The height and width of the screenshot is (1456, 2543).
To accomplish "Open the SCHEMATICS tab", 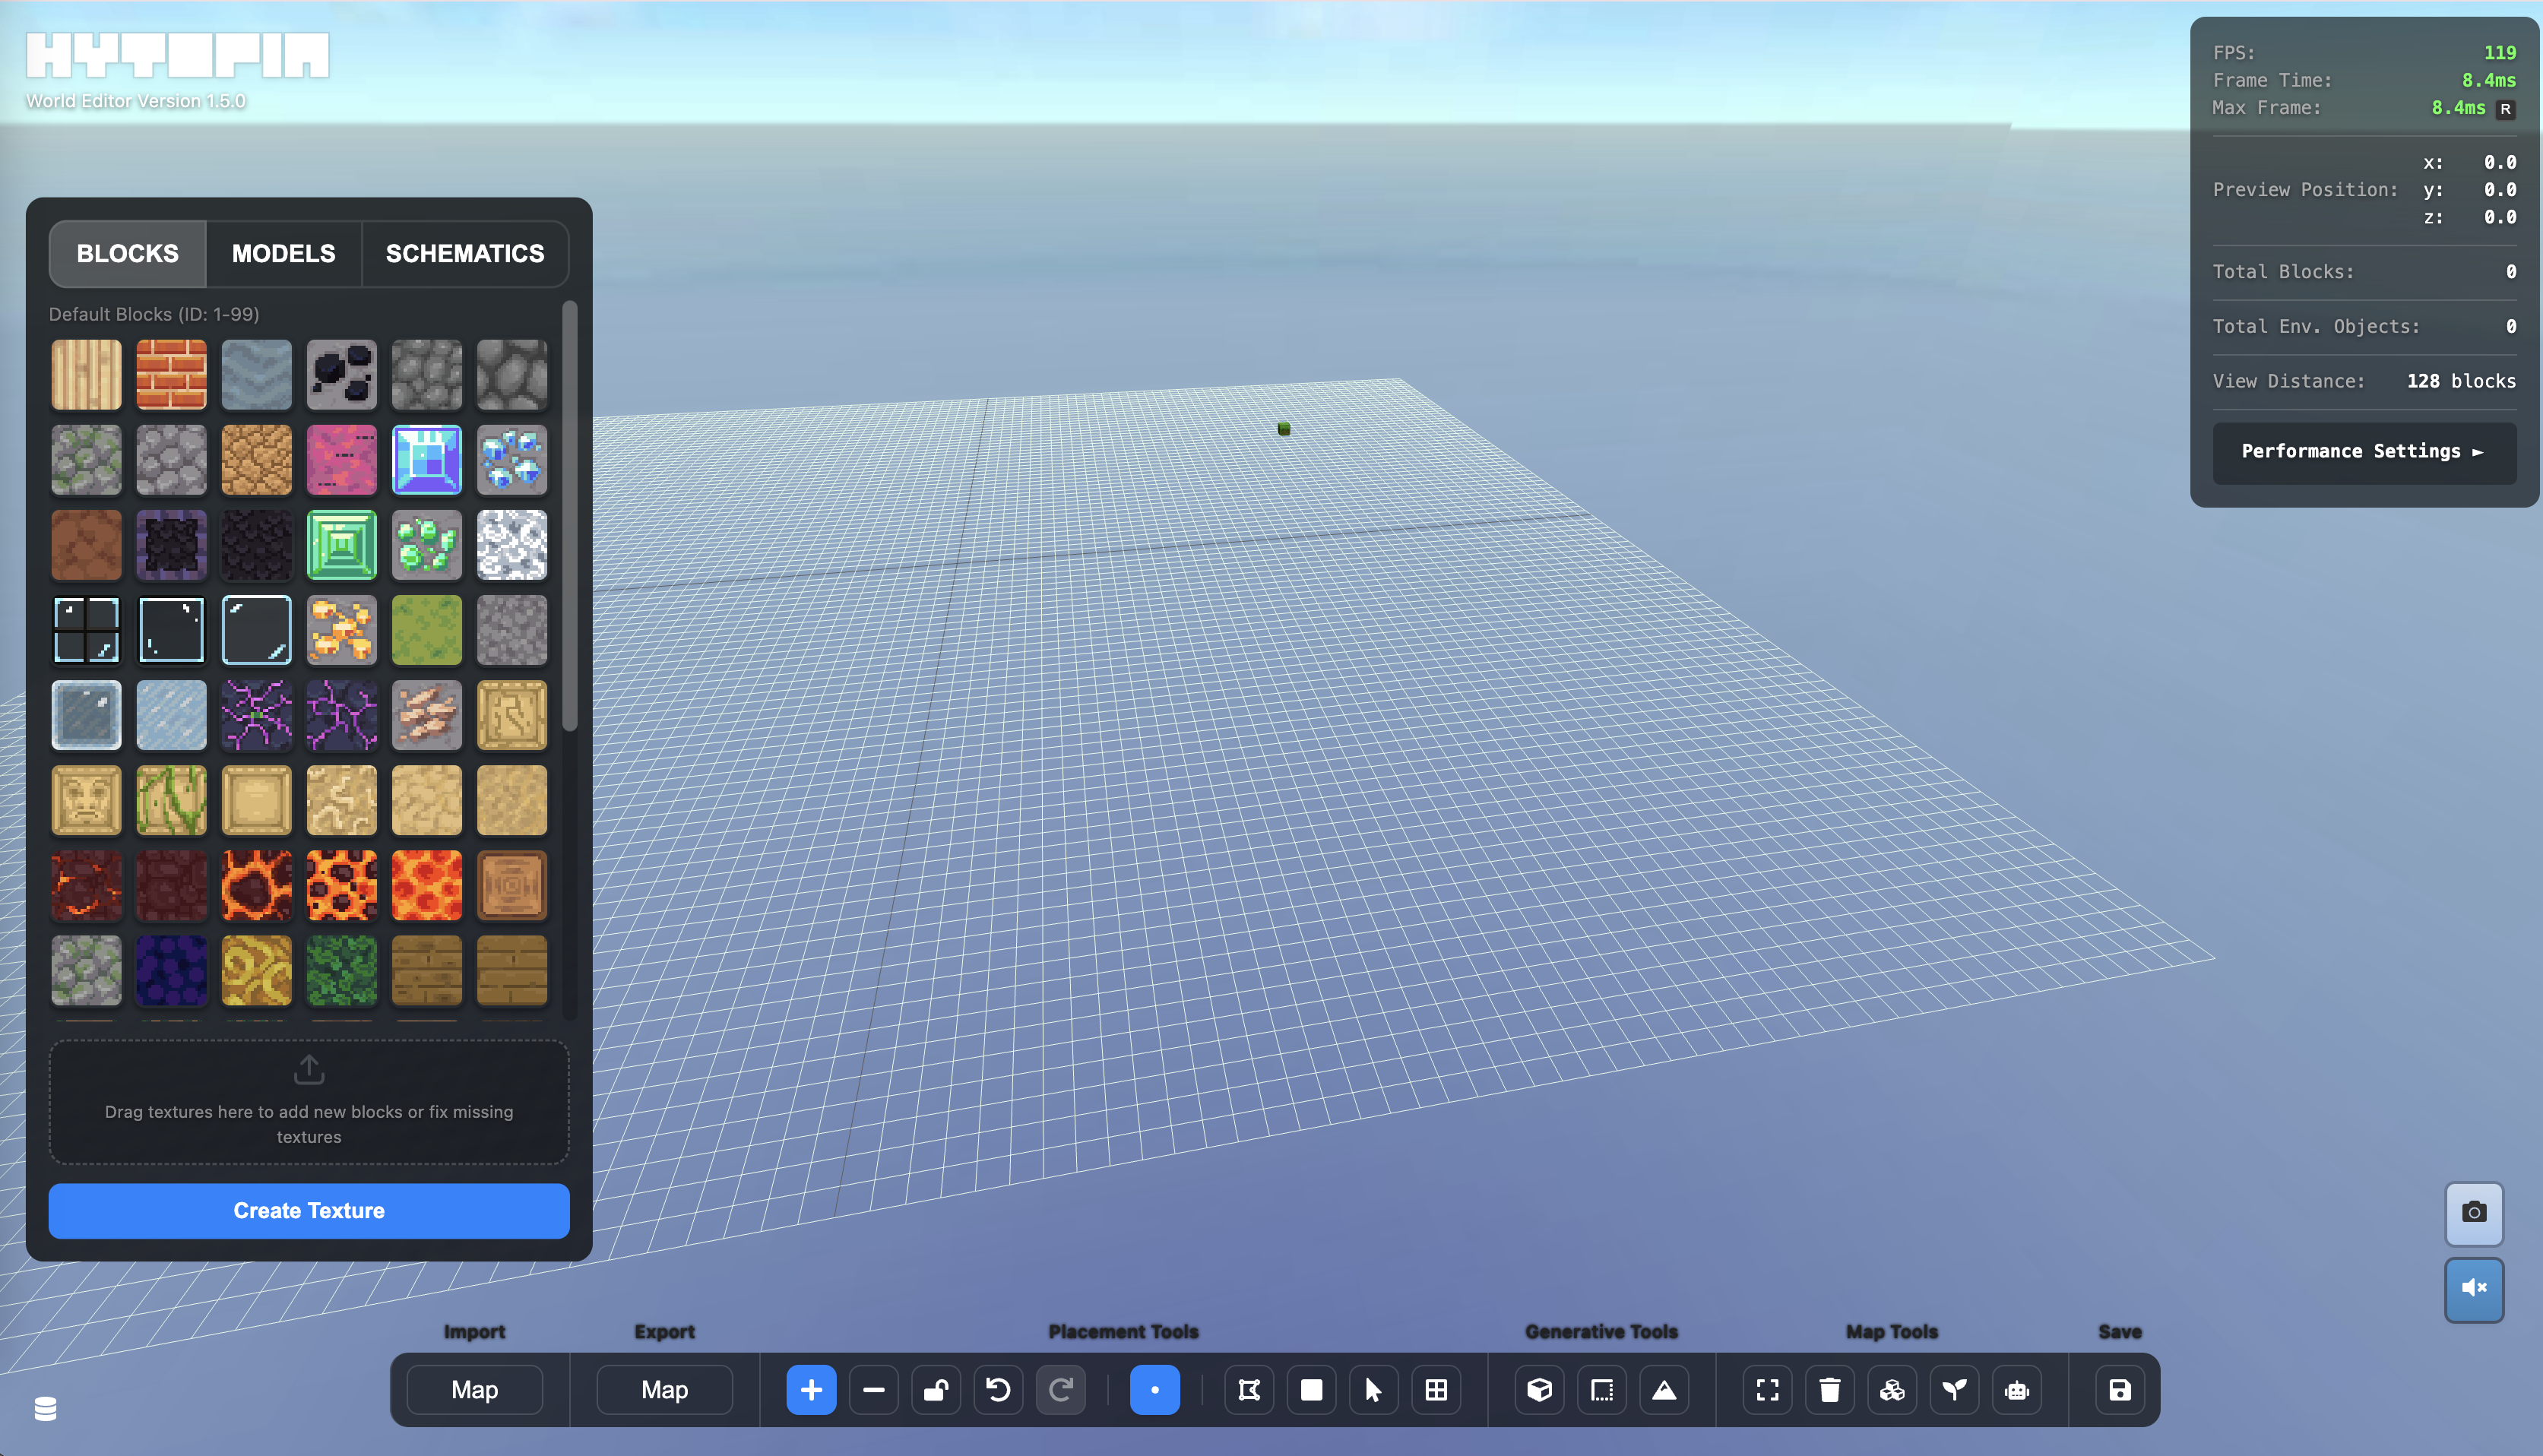I will pos(464,253).
